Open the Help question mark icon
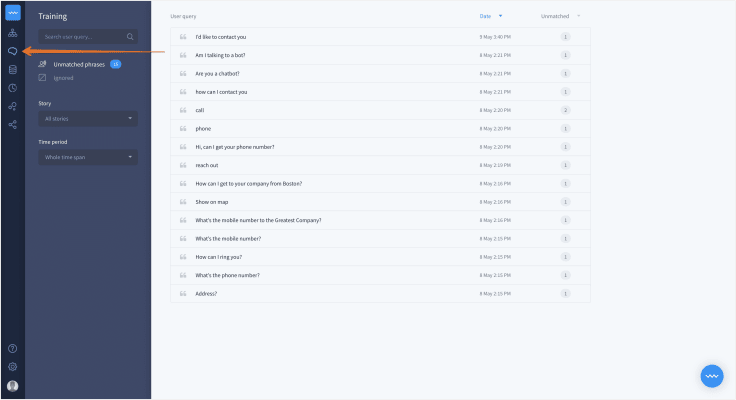 12,348
